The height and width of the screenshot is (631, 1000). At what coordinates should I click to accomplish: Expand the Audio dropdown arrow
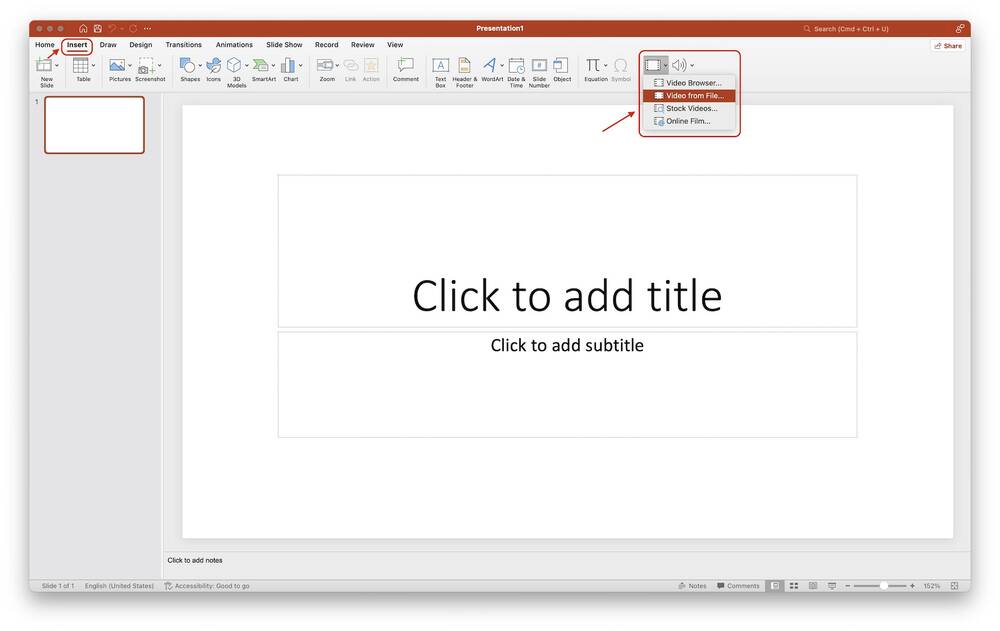point(692,65)
